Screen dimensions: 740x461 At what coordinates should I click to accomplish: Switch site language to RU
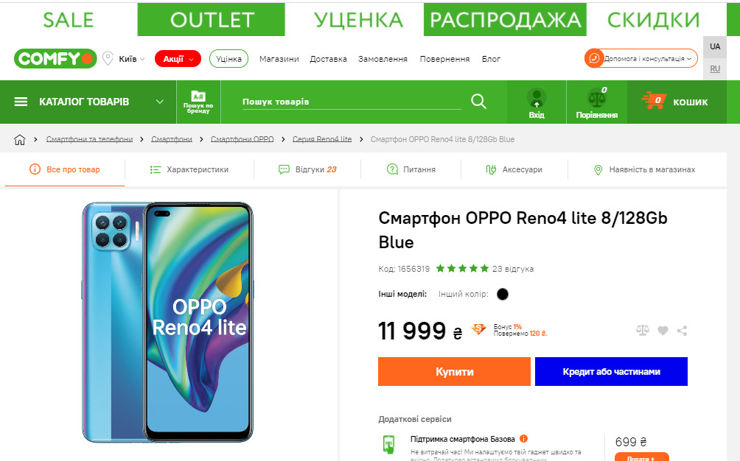click(x=715, y=69)
